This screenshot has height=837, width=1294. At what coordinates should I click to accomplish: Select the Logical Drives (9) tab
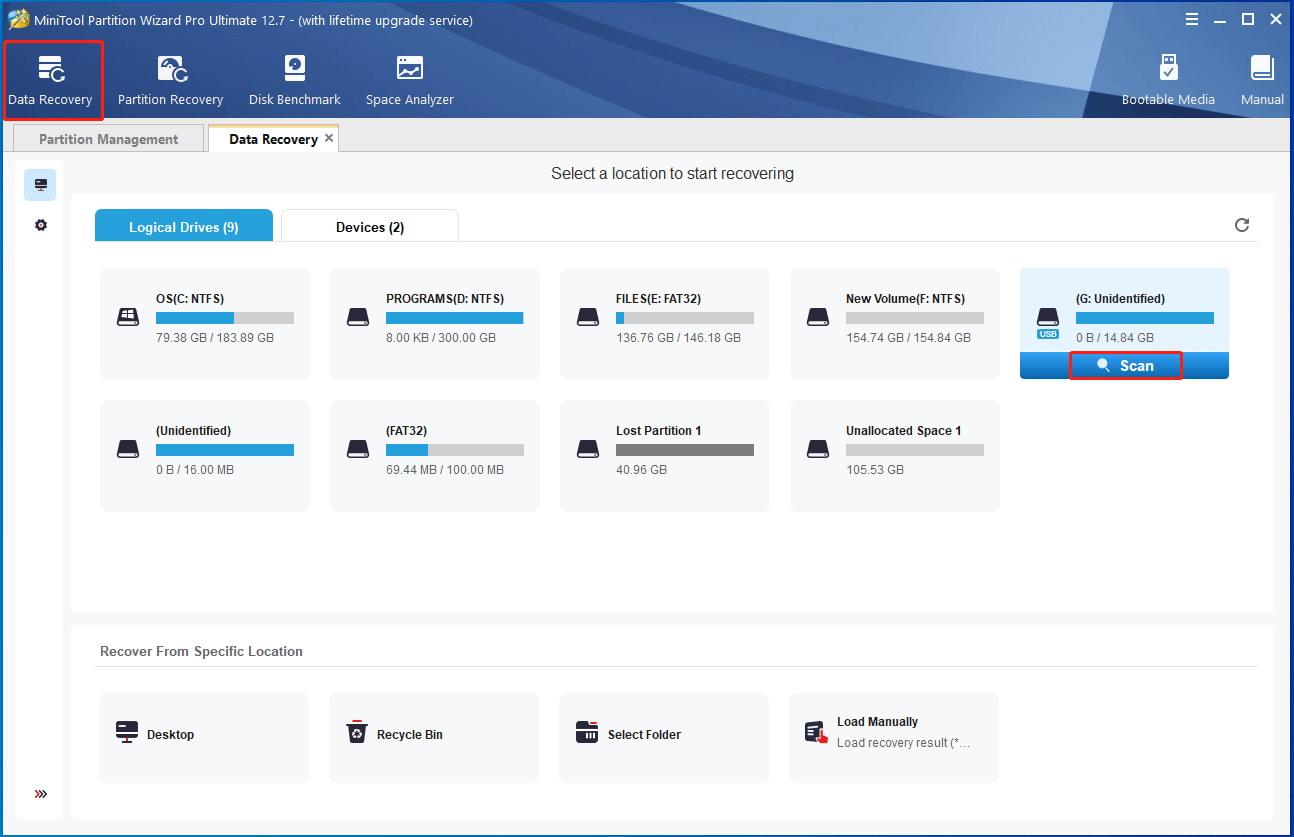[184, 227]
